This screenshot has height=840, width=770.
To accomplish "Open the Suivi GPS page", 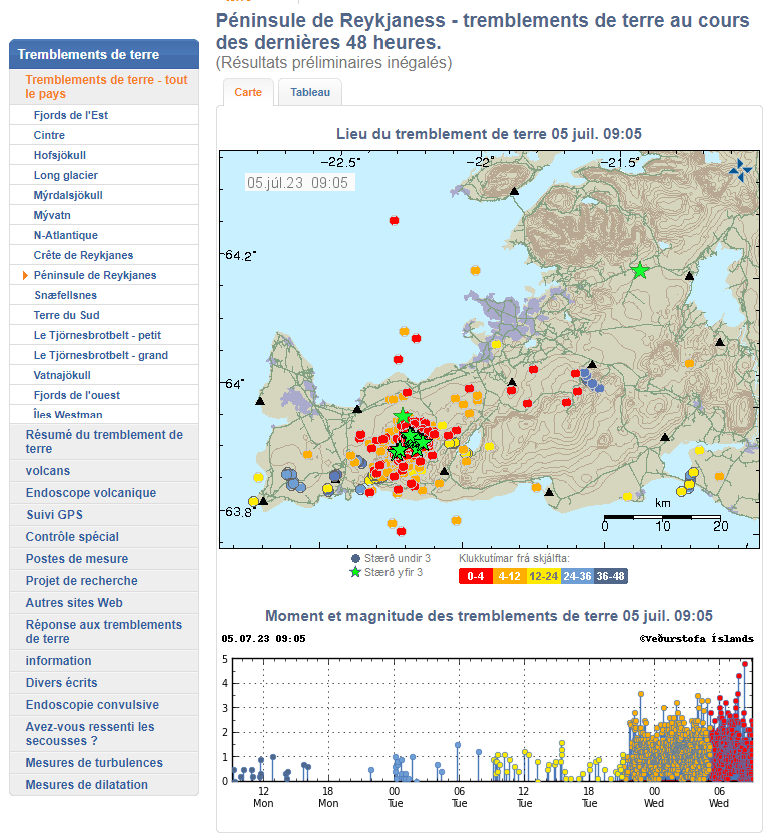I will [54, 515].
